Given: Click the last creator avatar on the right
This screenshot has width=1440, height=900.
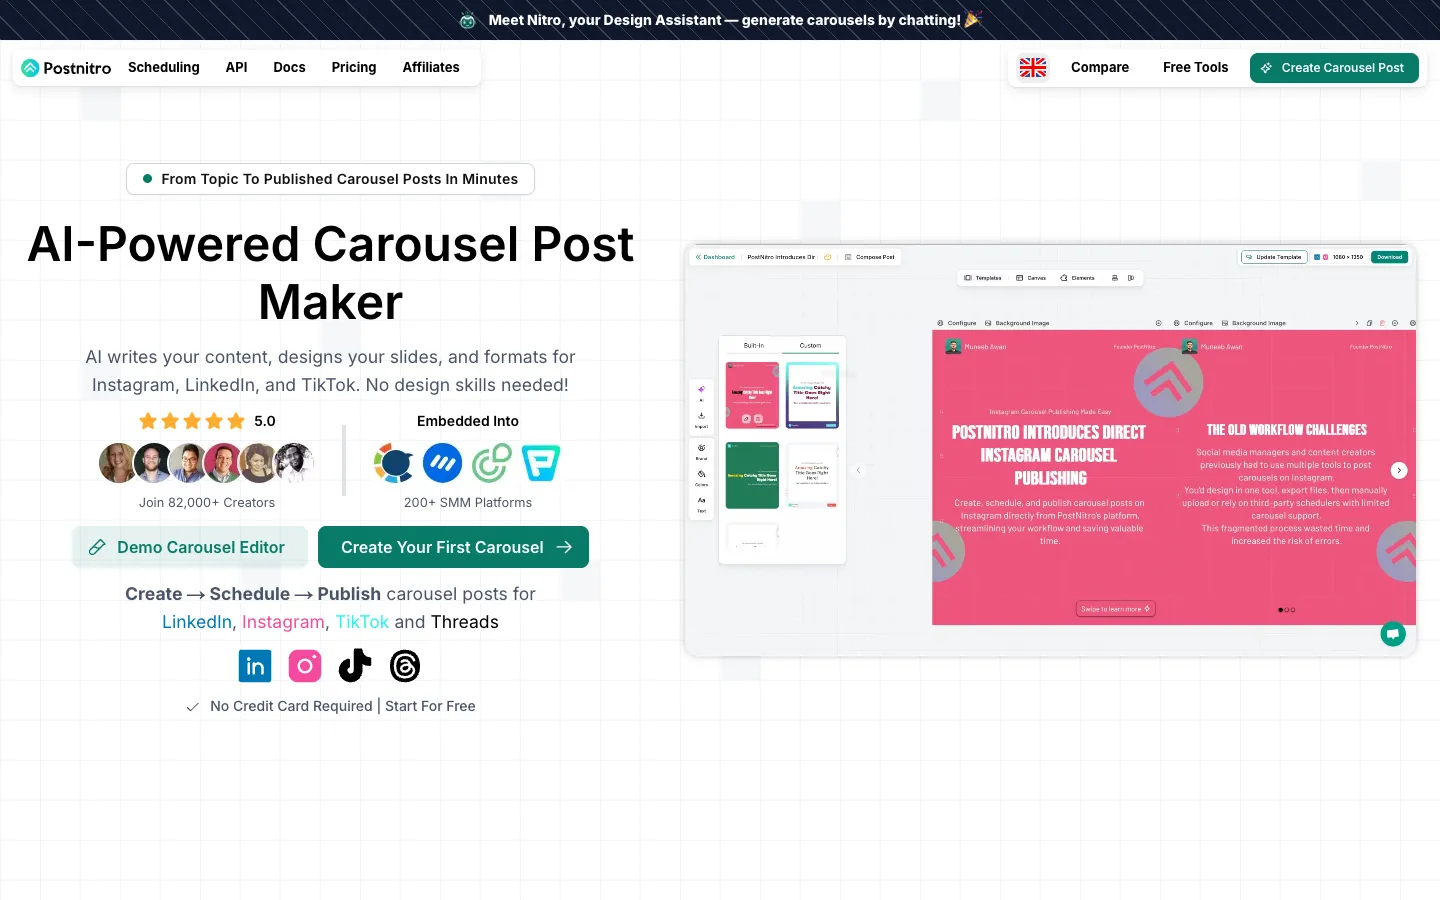Looking at the screenshot, I should coord(294,463).
